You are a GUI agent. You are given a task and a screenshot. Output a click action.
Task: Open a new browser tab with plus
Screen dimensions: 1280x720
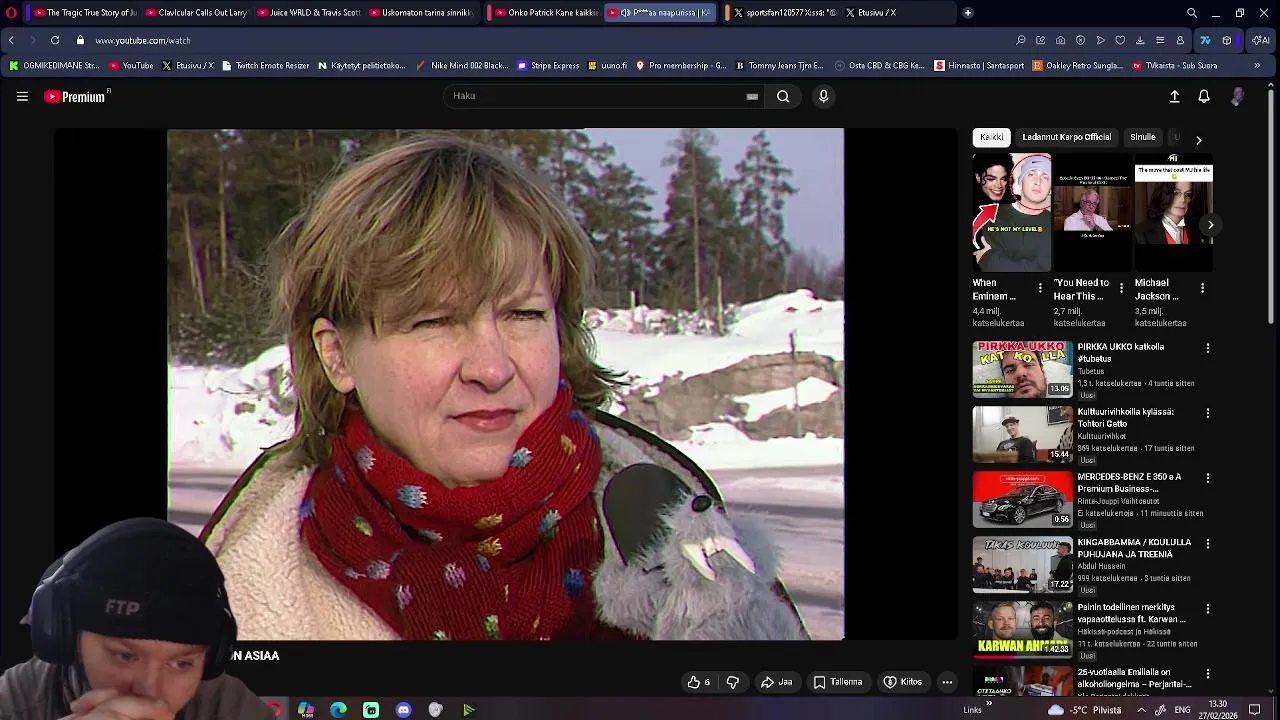click(967, 13)
